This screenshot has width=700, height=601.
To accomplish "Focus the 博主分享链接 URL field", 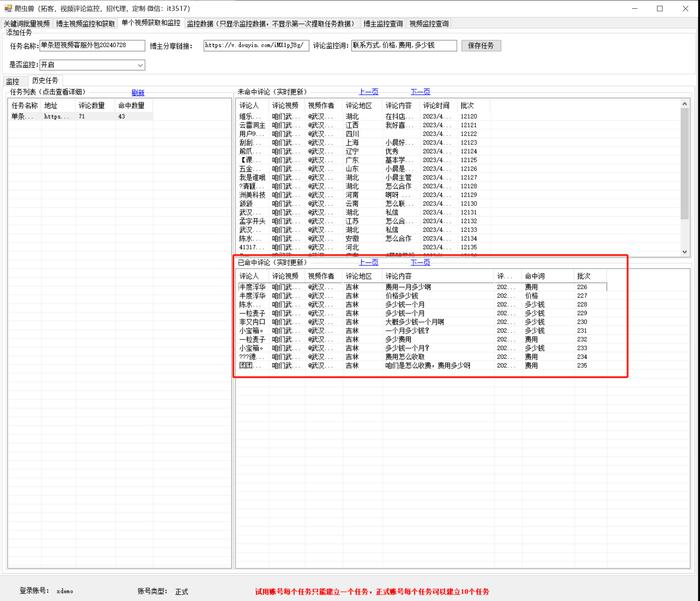I will point(256,46).
